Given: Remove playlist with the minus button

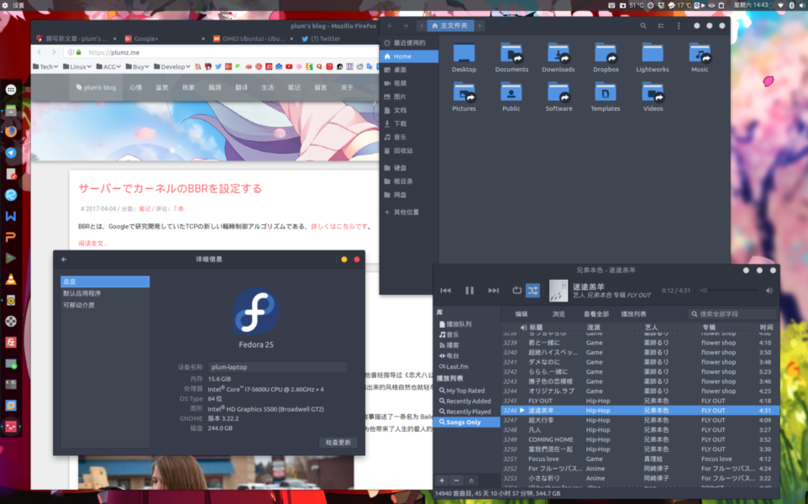Looking at the screenshot, I should (456, 480).
